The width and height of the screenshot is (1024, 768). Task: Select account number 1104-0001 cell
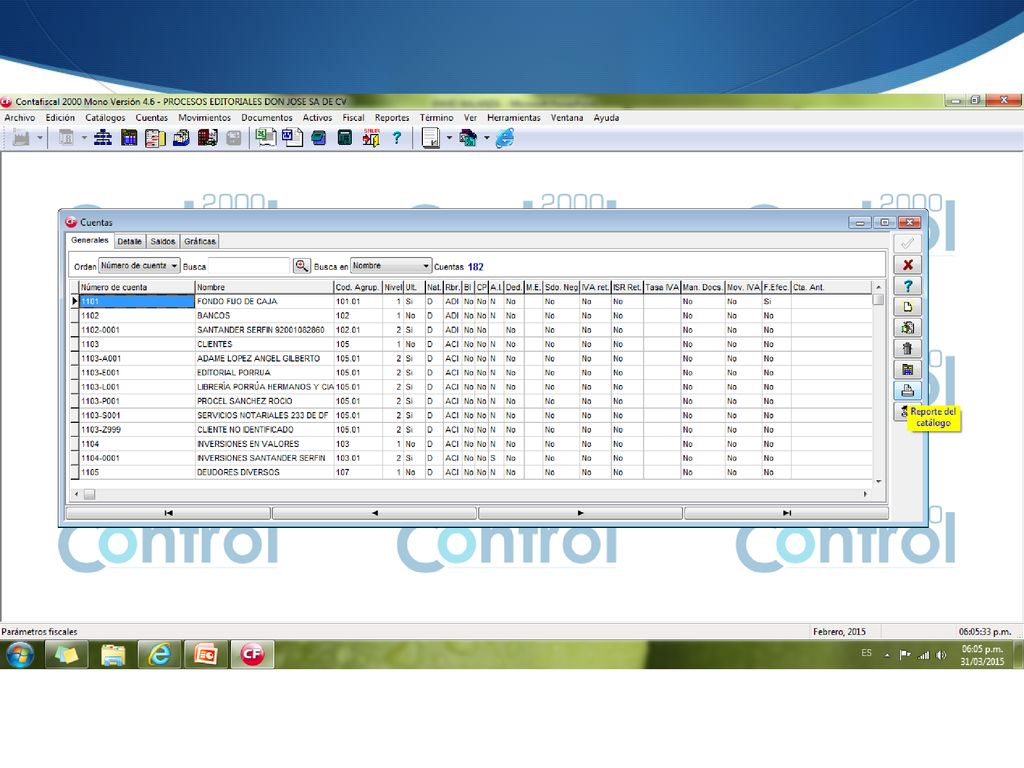click(x=137, y=458)
